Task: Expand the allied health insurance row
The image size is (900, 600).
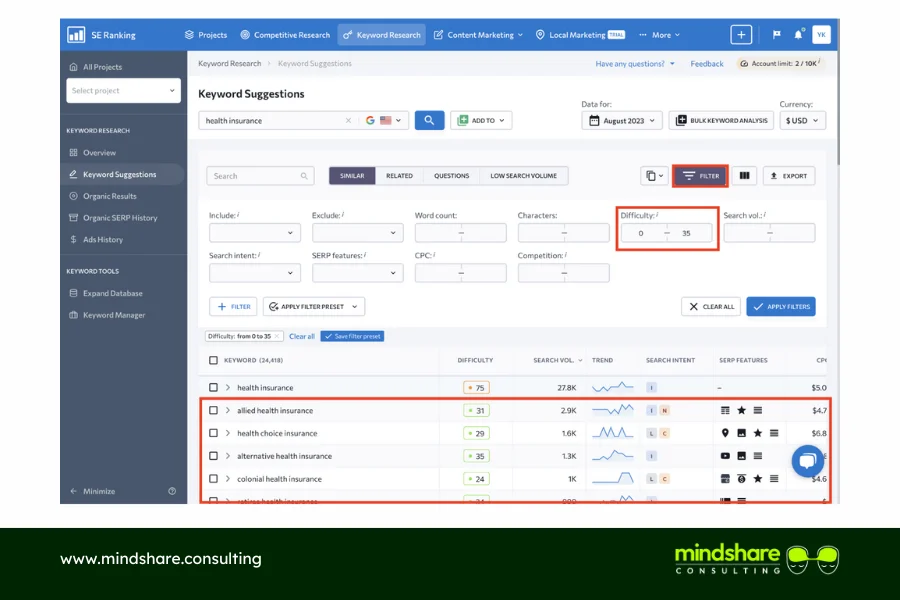Action: pos(228,410)
